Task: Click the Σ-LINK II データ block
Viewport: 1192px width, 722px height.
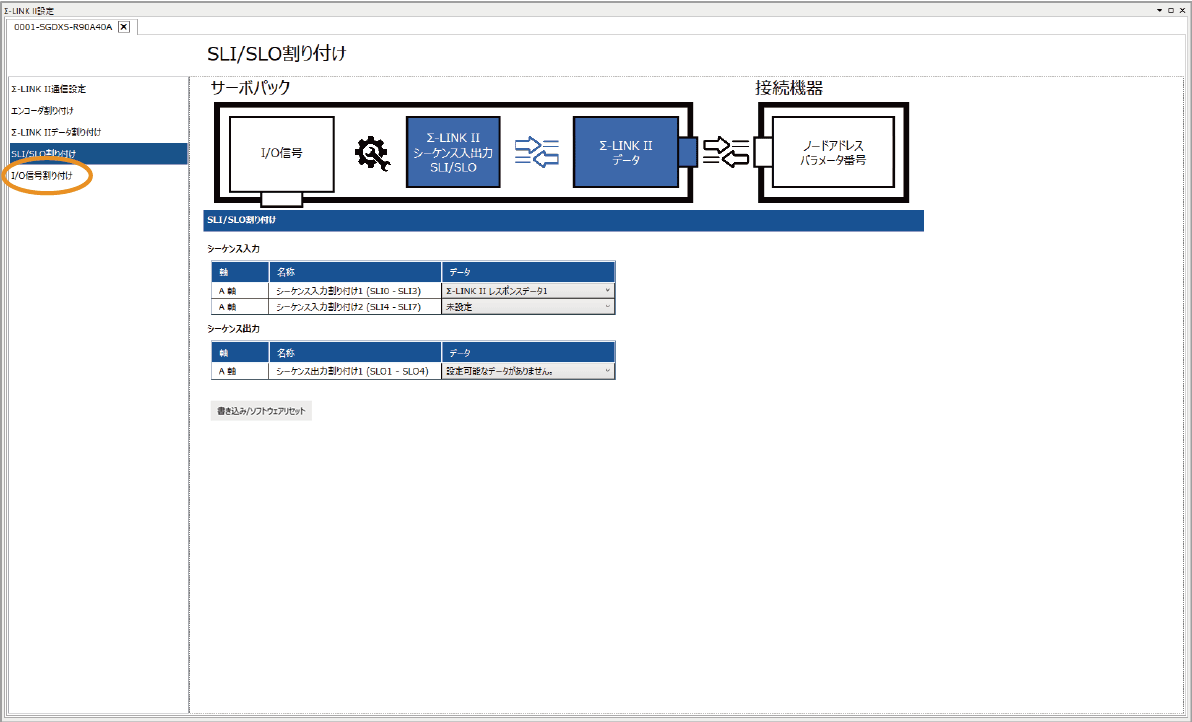Action: 625,152
